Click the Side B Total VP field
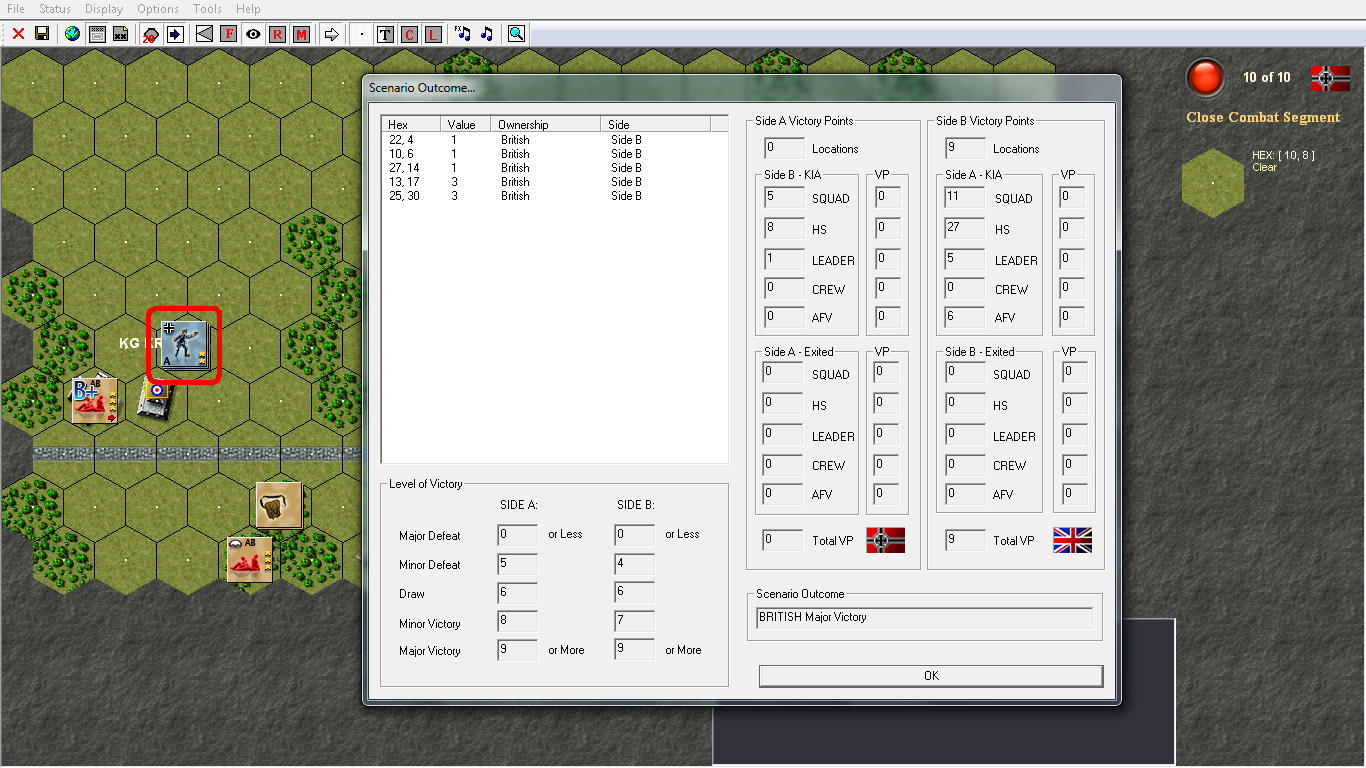Viewport: 1366px width, 768px height. click(x=965, y=540)
